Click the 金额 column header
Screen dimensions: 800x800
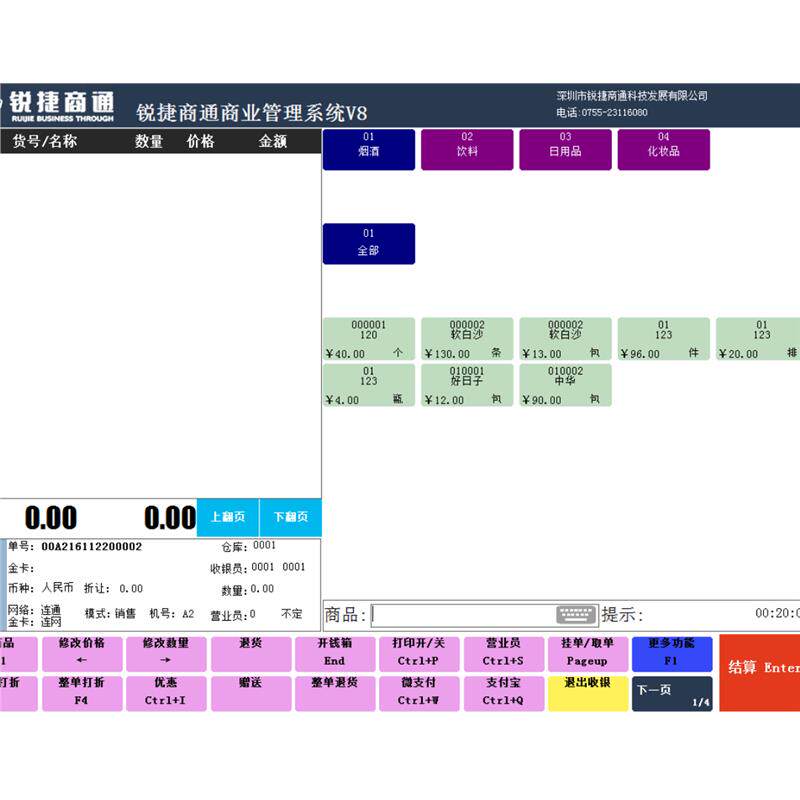pyautogui.click(x=273, y=141)
